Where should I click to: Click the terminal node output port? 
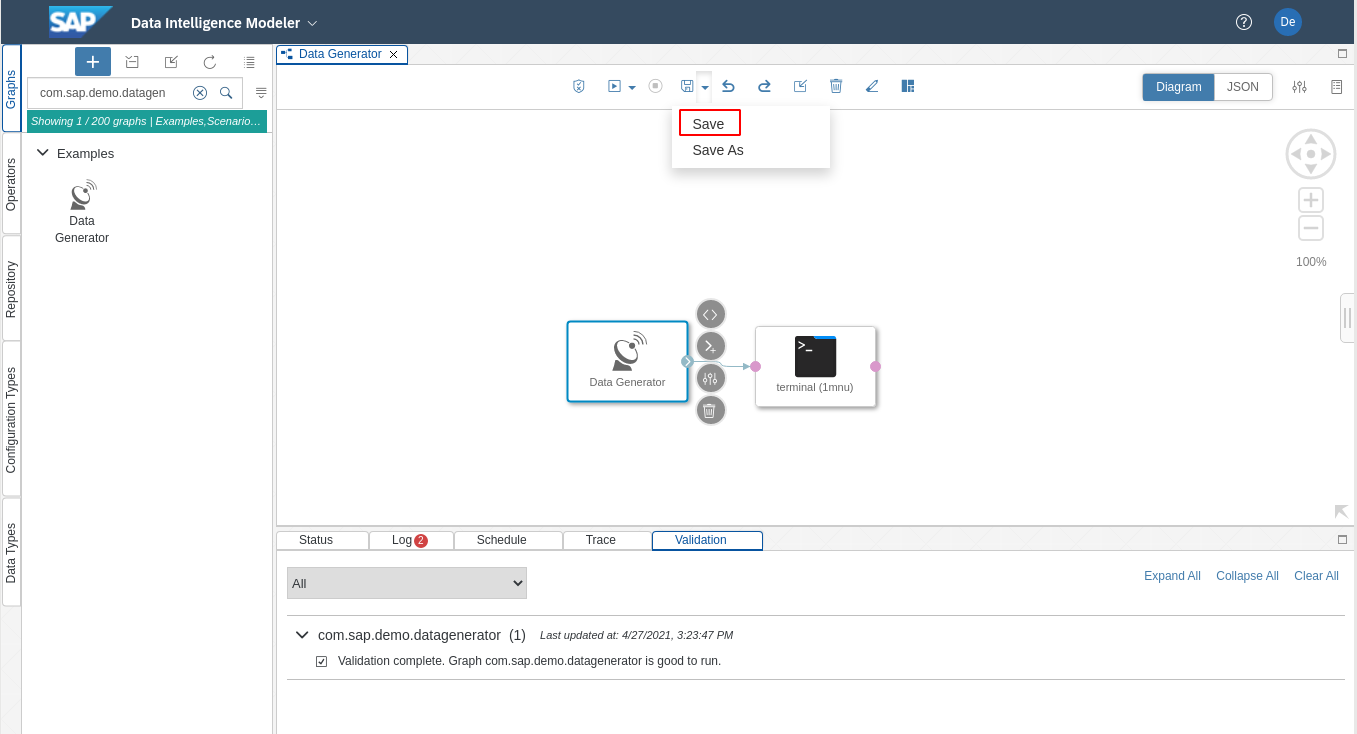(876, 366)
